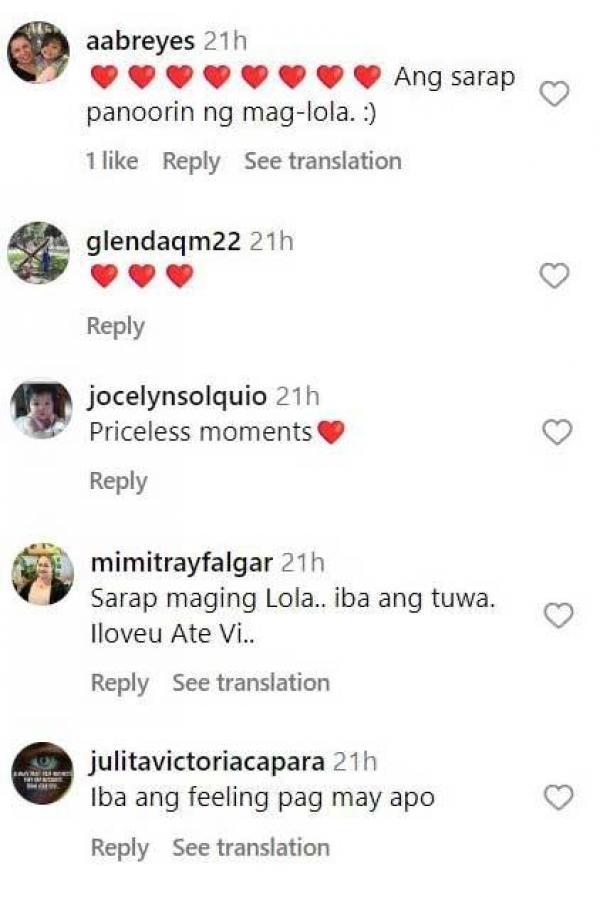See translation of julitavictoriacapara's comment
Image resolution: width=600 pixels, height=897 pixels.
click(251, 848)
